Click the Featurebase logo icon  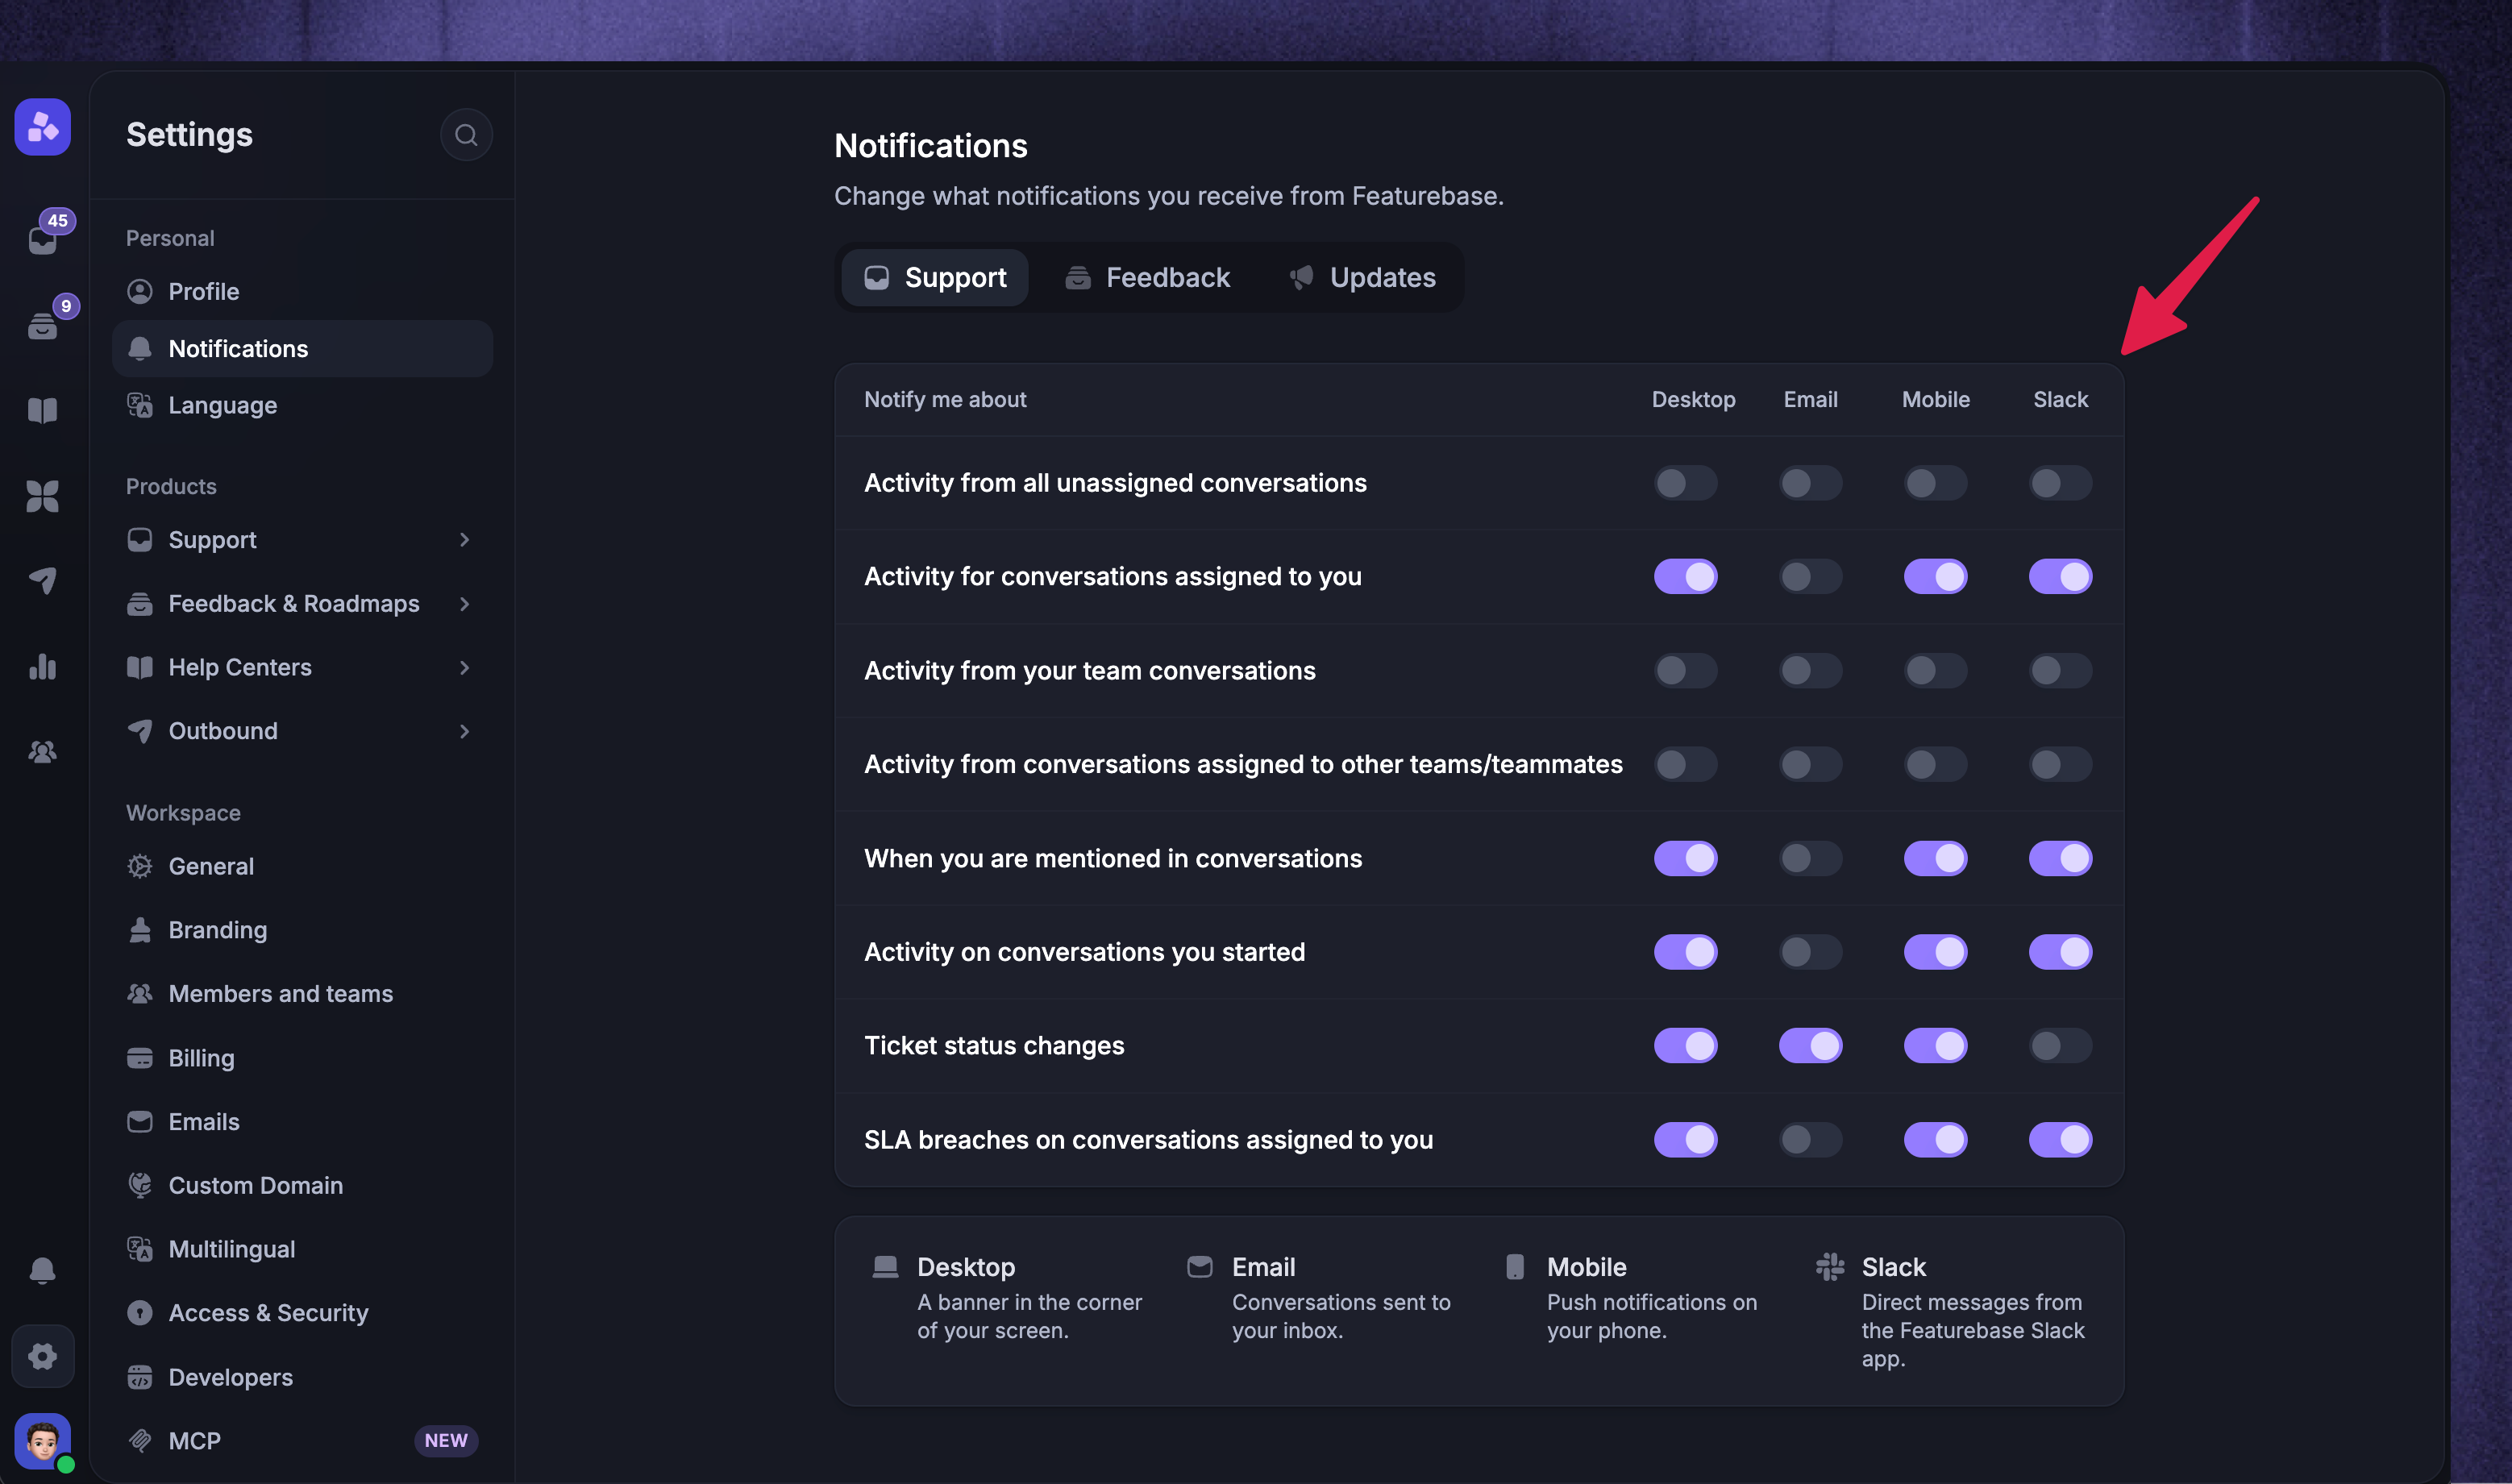click(42, 127)
